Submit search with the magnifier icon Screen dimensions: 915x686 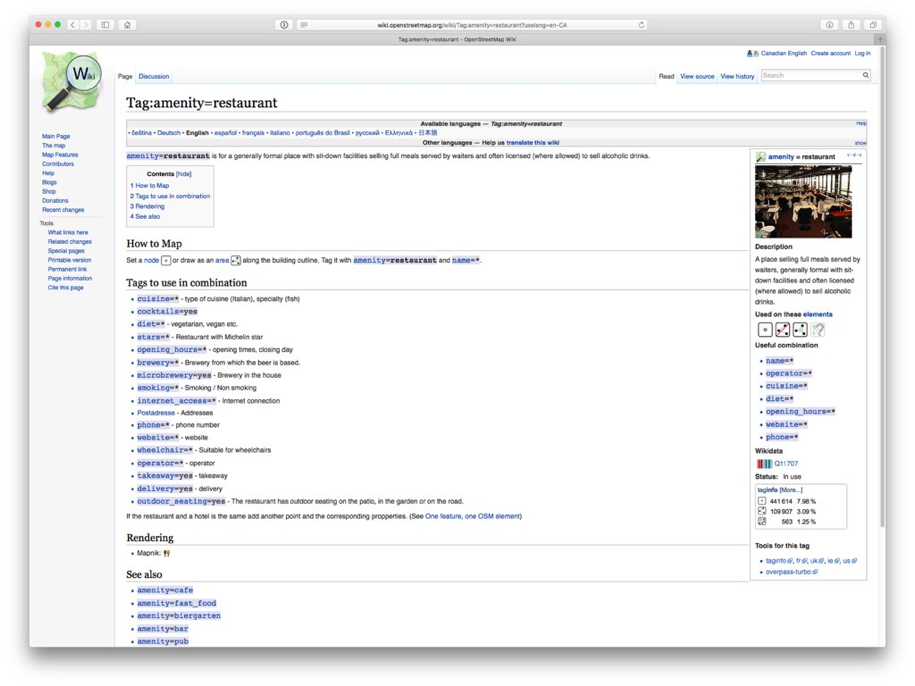click(x=865, y=75)
